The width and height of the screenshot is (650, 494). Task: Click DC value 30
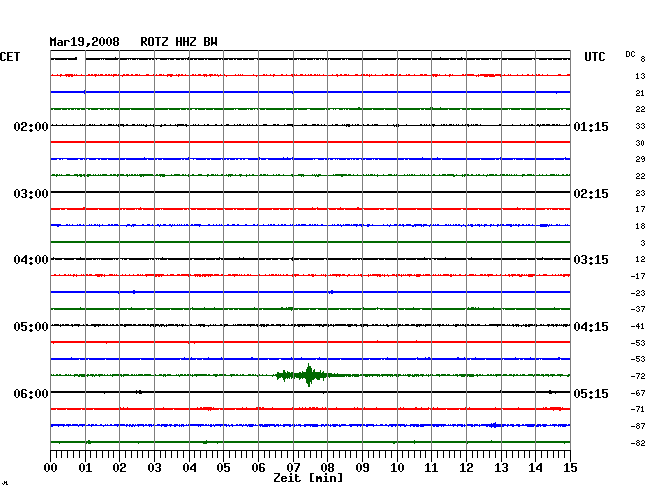[640, 143]
